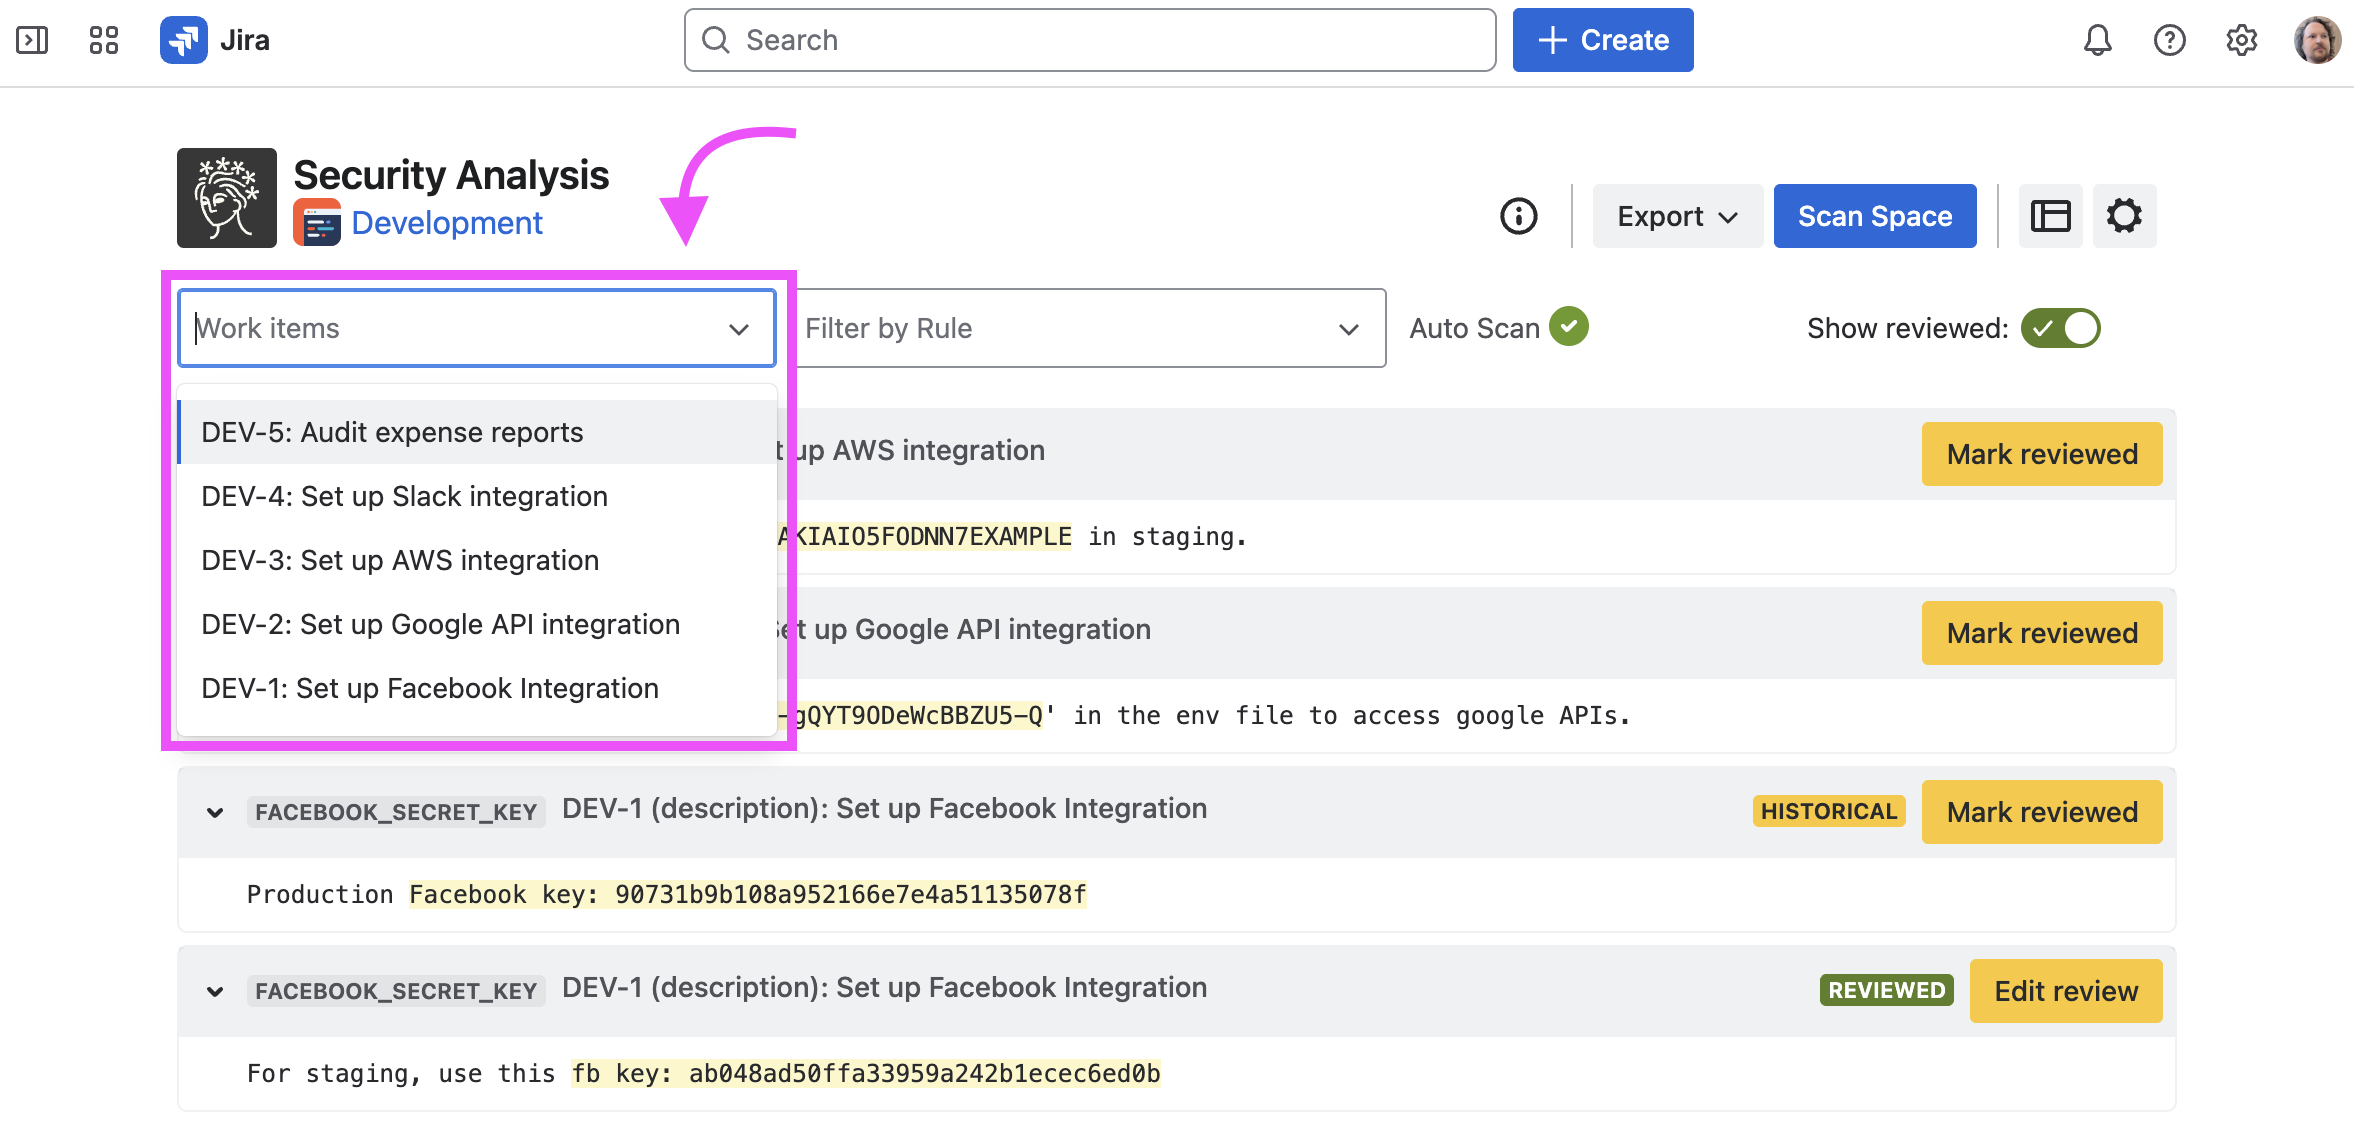2354x1146 pixels.
Task: Click the Scan Space button
Action: tap(1874, 216)
